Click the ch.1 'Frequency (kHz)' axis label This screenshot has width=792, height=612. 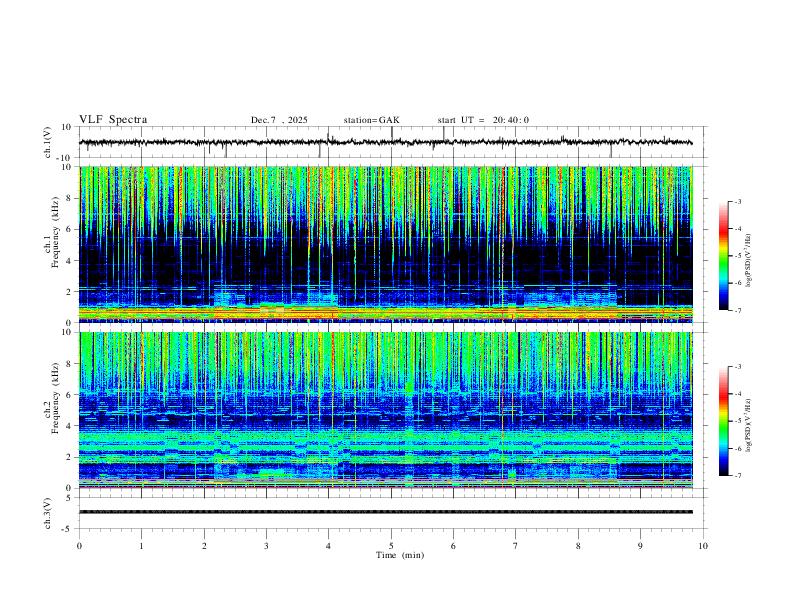(55, 233)
